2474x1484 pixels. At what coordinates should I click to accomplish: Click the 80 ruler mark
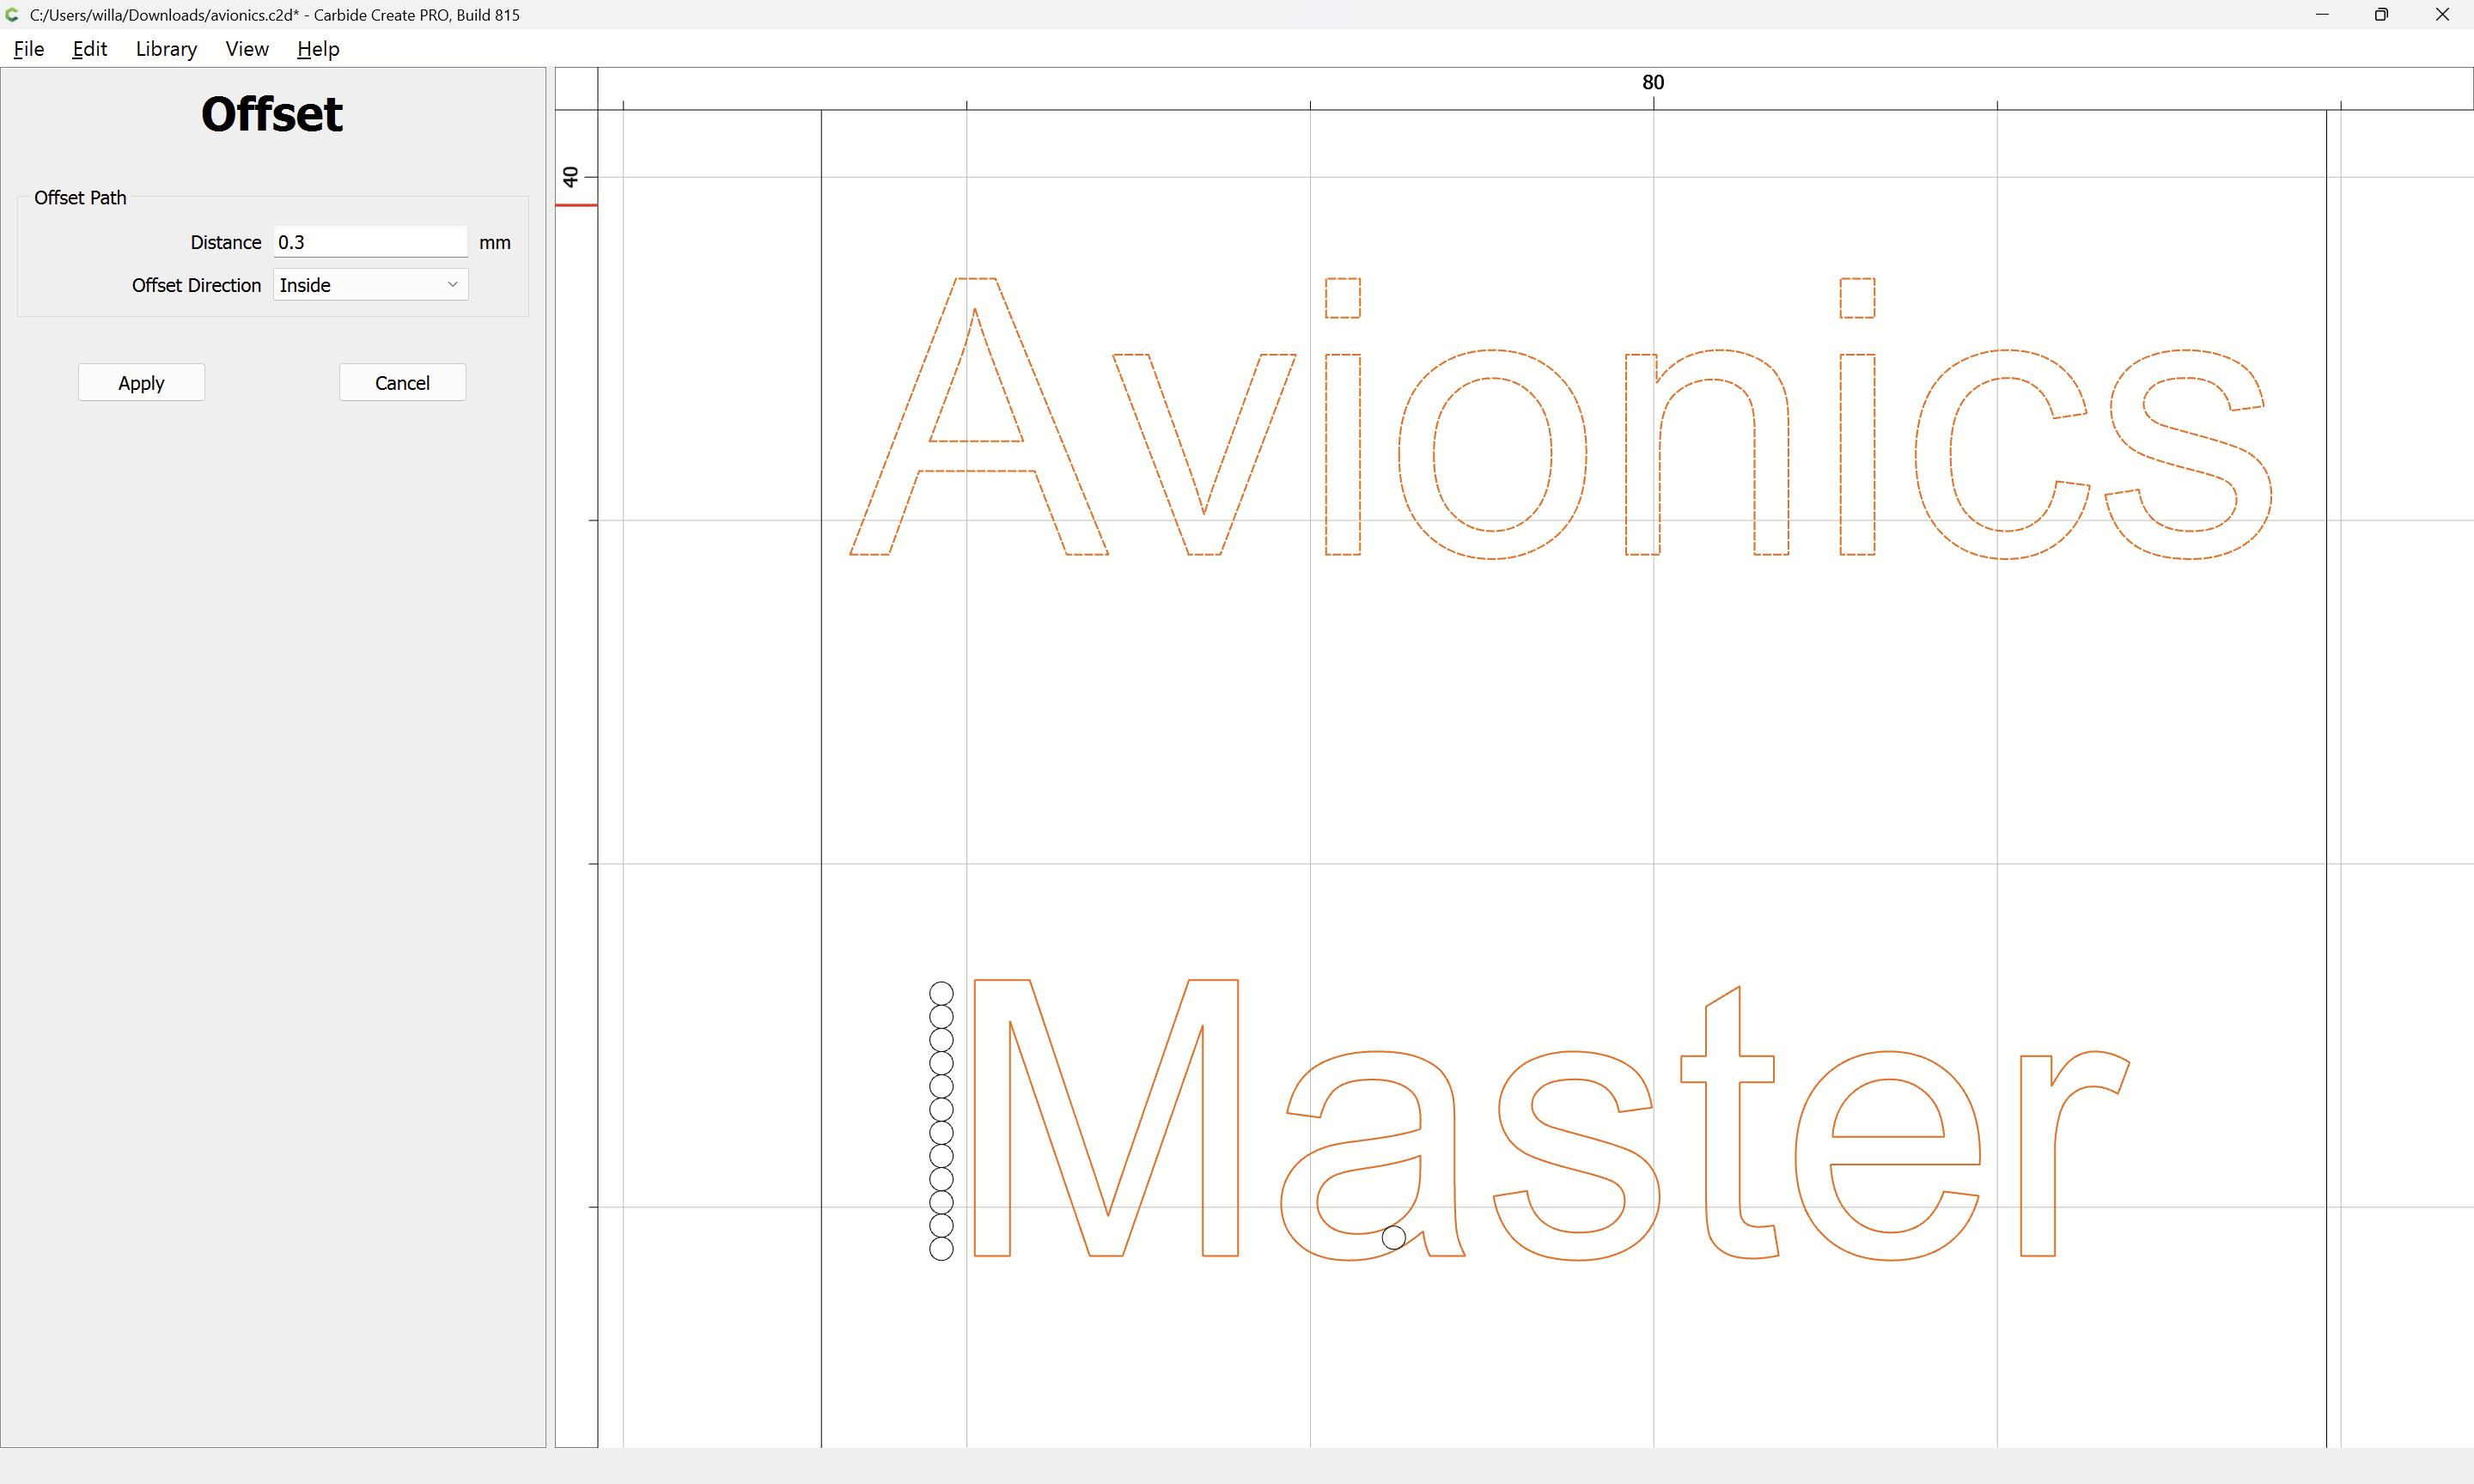1653,83
